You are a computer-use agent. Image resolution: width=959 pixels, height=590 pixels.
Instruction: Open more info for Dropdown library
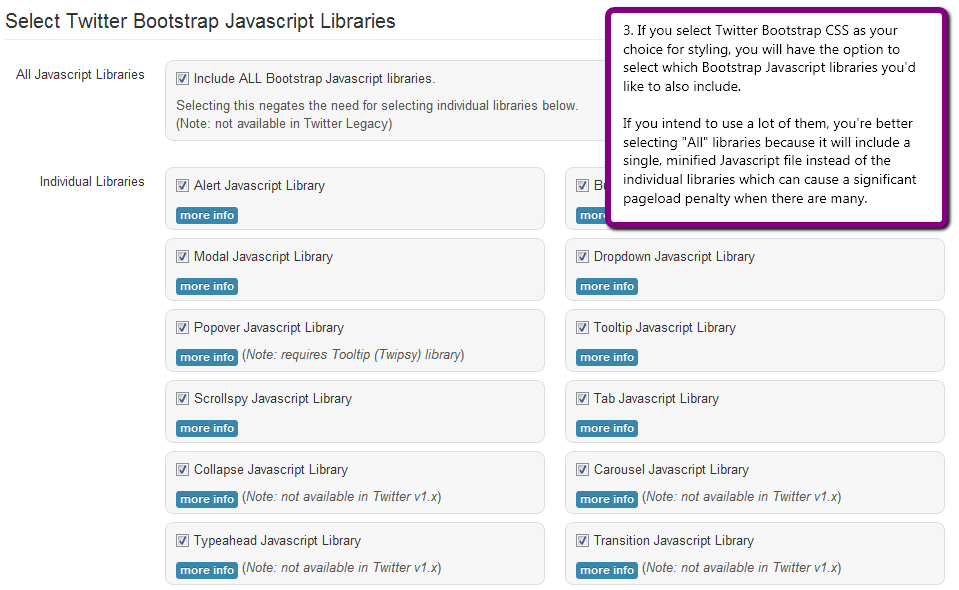point(607,286)
